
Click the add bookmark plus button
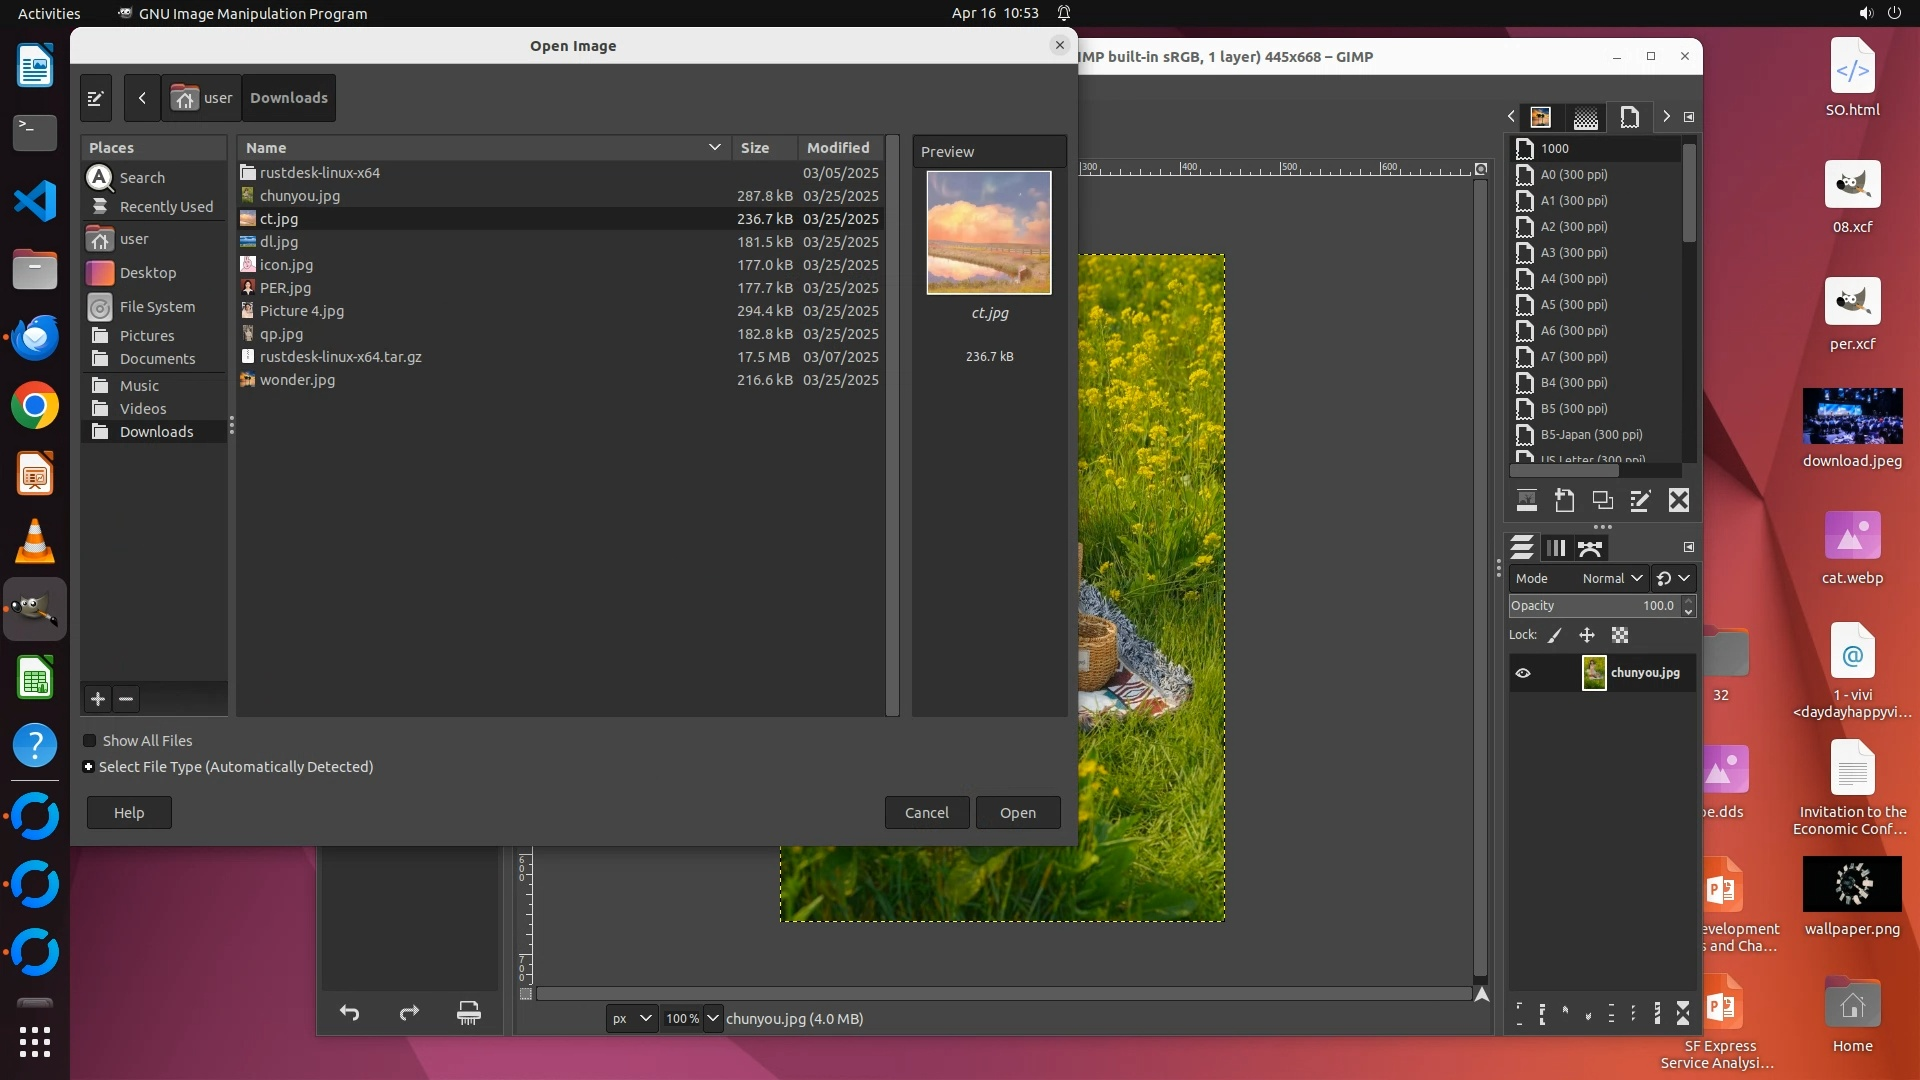click(x=98, y=699)
